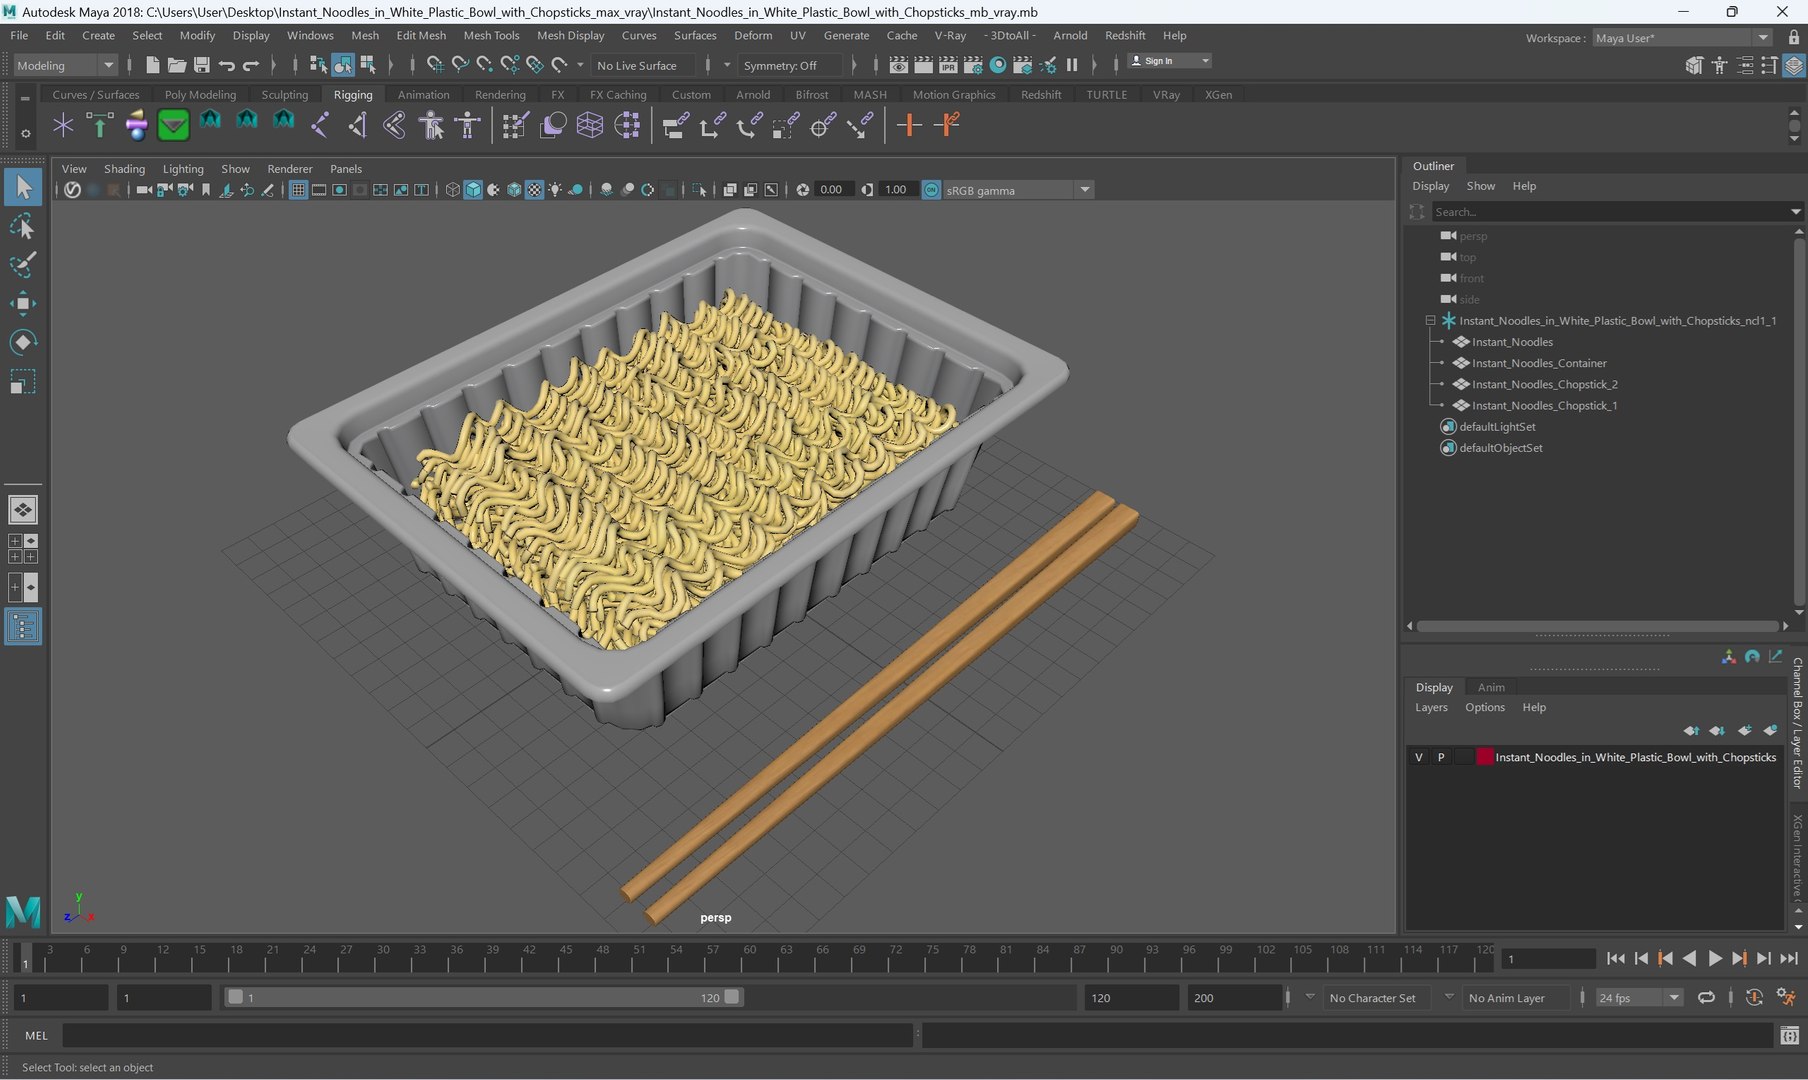Open the Modeling menu set dropdown
Image resolution: width=1808 pixels, height=1080 pixels.
66,65
